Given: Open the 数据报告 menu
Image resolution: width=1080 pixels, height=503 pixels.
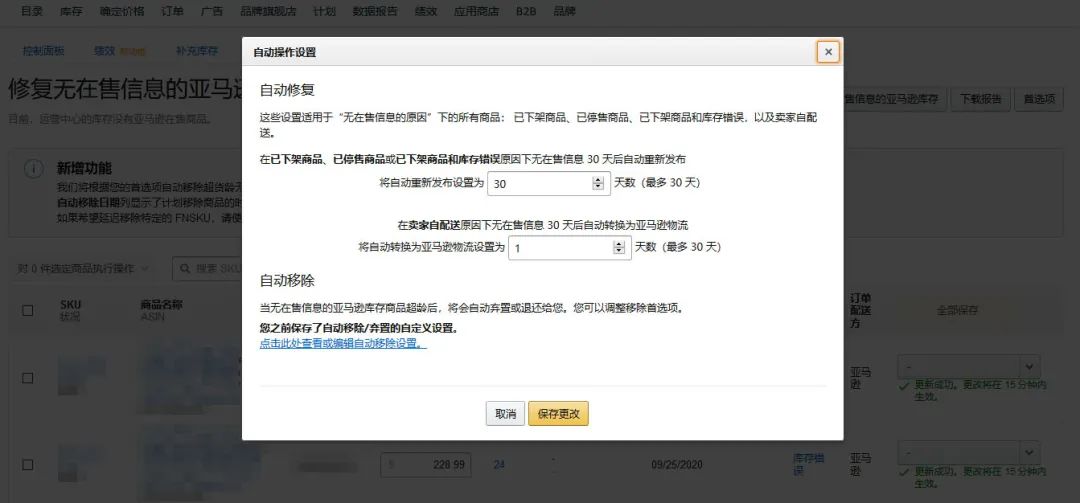Looking at the screenshot, I should pos(375,11).
